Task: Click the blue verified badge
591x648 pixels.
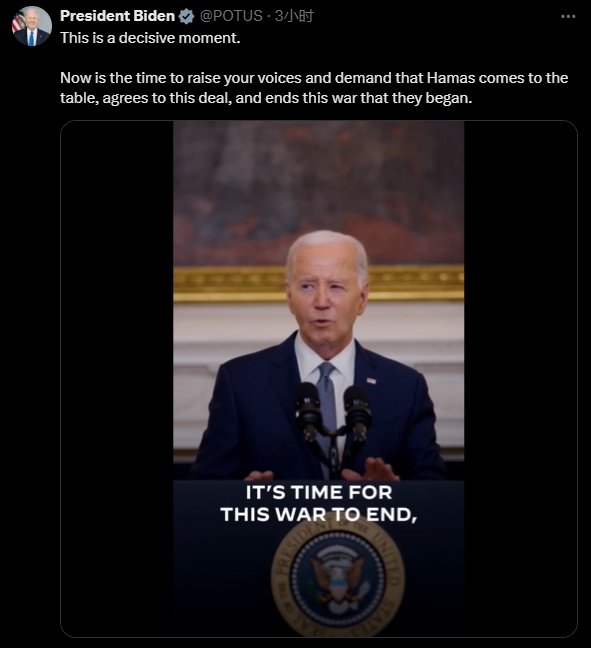Action: (x=186, y=17)
